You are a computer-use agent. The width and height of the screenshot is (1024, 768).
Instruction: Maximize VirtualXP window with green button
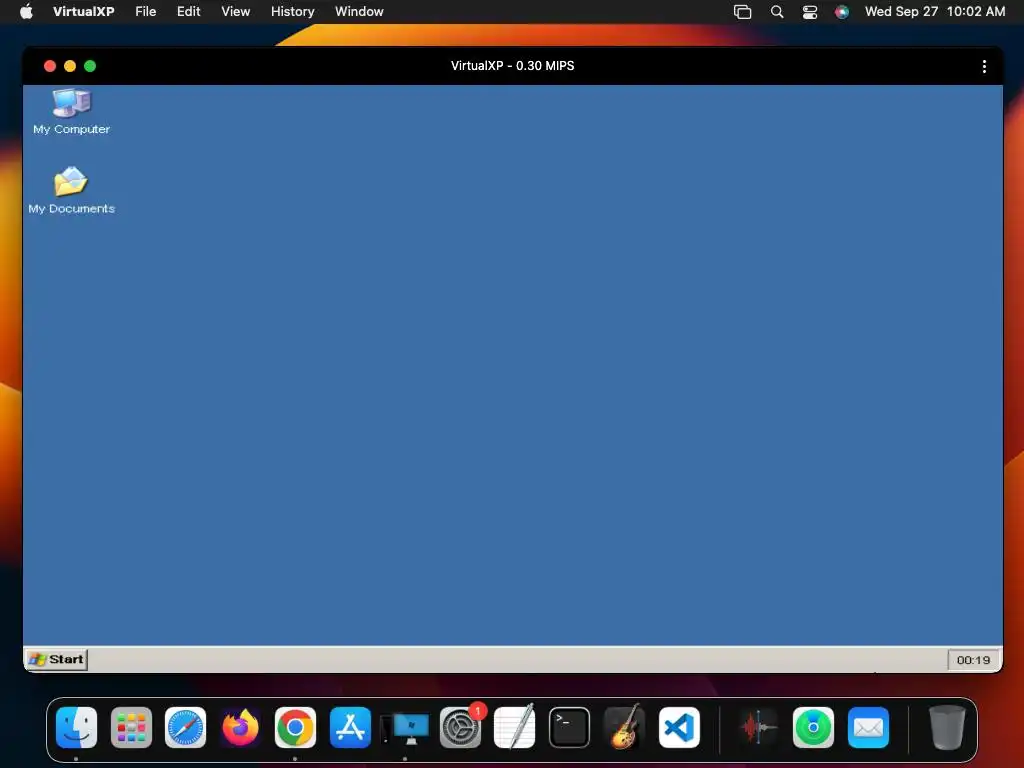[x=90, y=66]
